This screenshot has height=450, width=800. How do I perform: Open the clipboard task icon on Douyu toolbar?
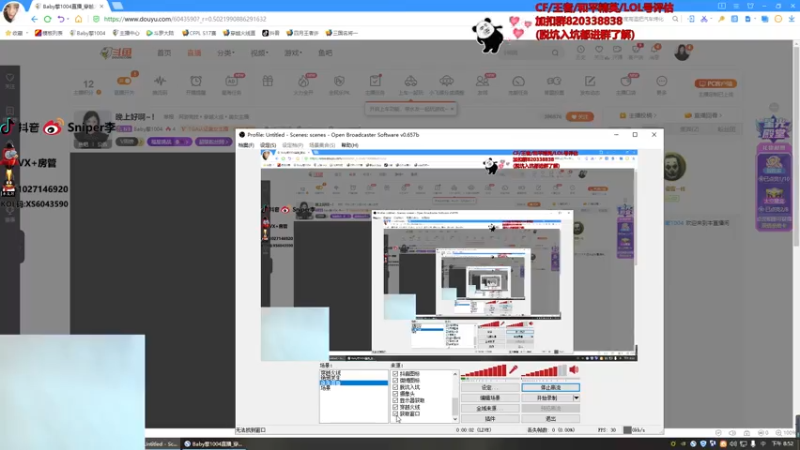coord(375,81)
